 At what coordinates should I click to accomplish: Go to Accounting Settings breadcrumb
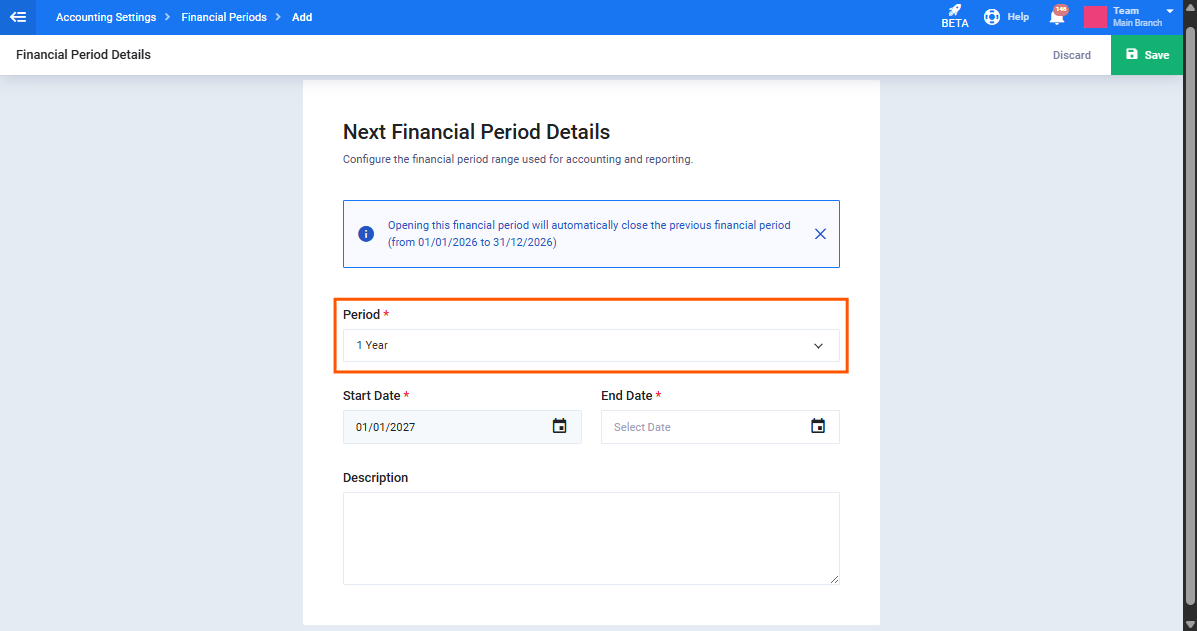[x=106, y=17]
